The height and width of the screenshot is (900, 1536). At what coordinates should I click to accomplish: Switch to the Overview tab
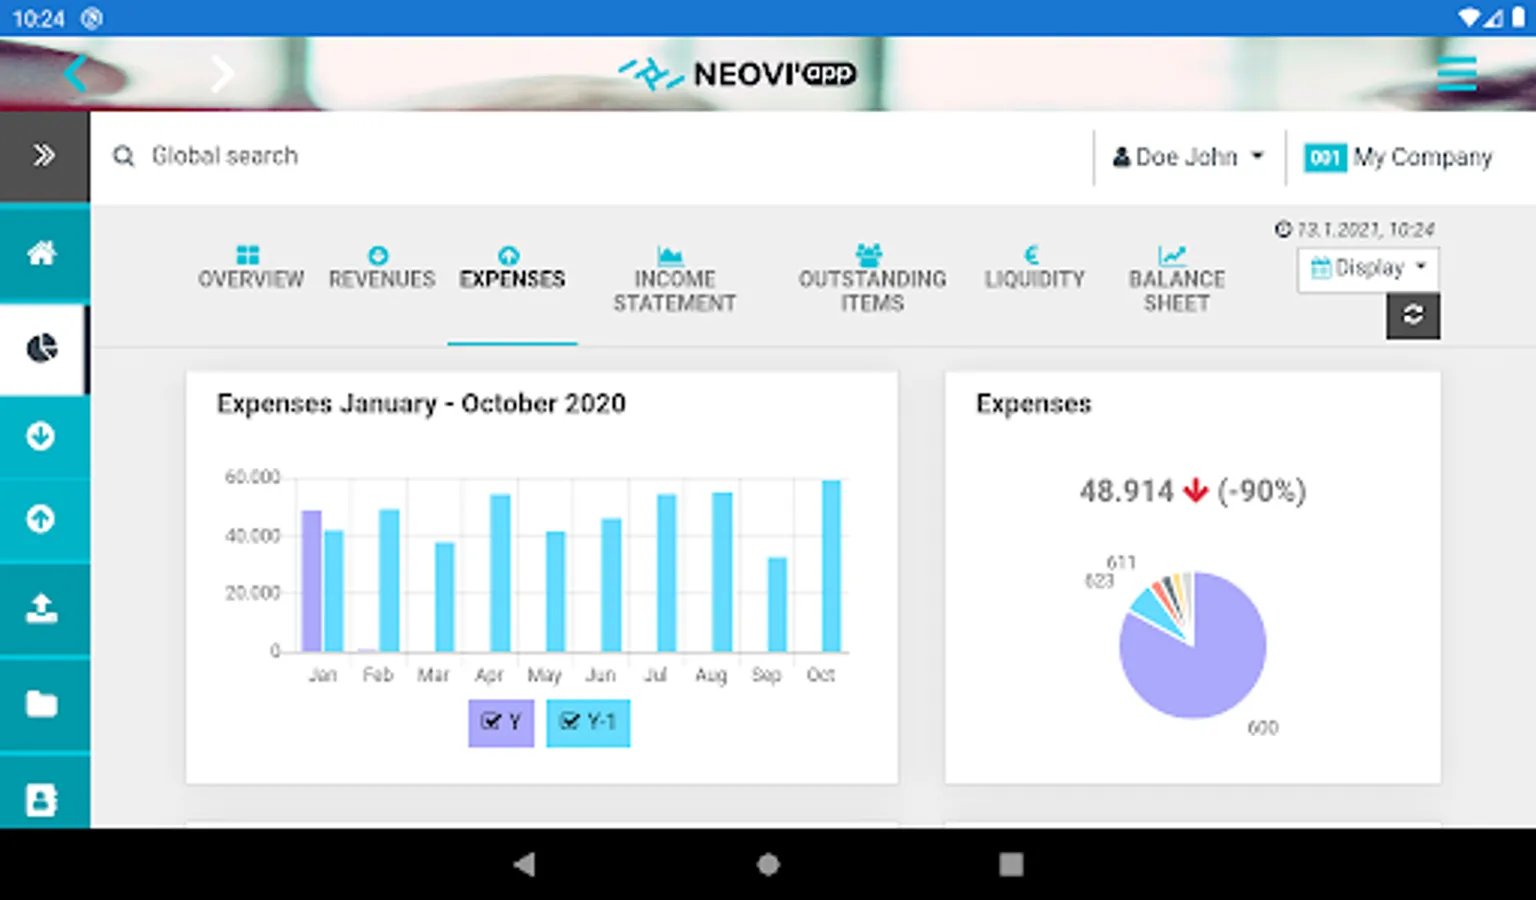(x=250, y=268)
